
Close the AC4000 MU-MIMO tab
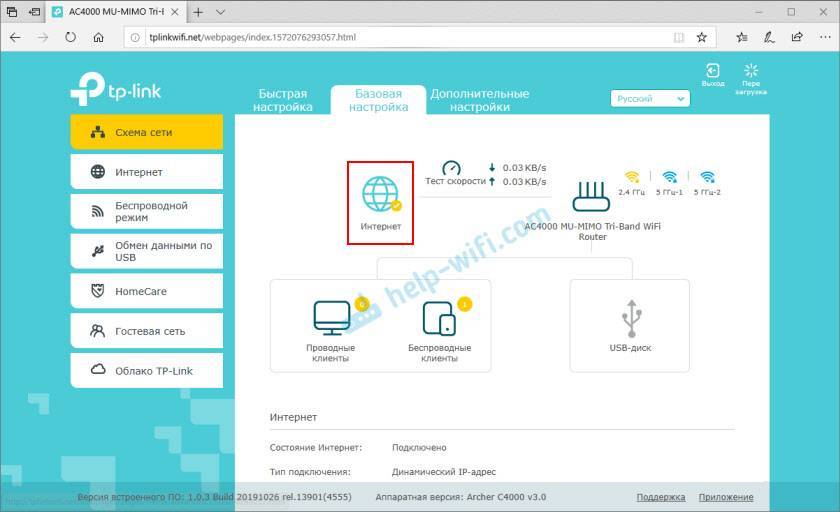pyautogui.click(x=175, y=12)
